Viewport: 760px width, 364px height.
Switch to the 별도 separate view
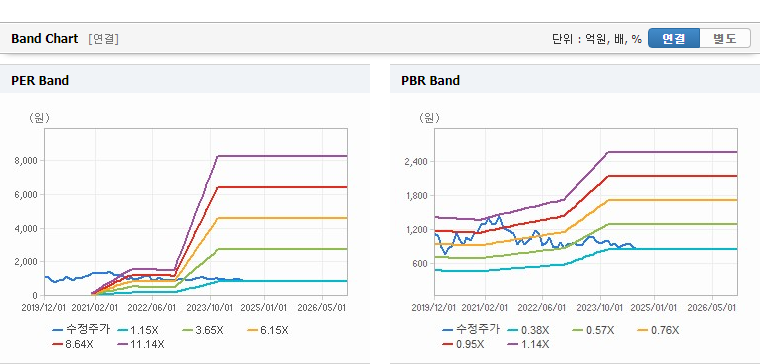[725, 38]
